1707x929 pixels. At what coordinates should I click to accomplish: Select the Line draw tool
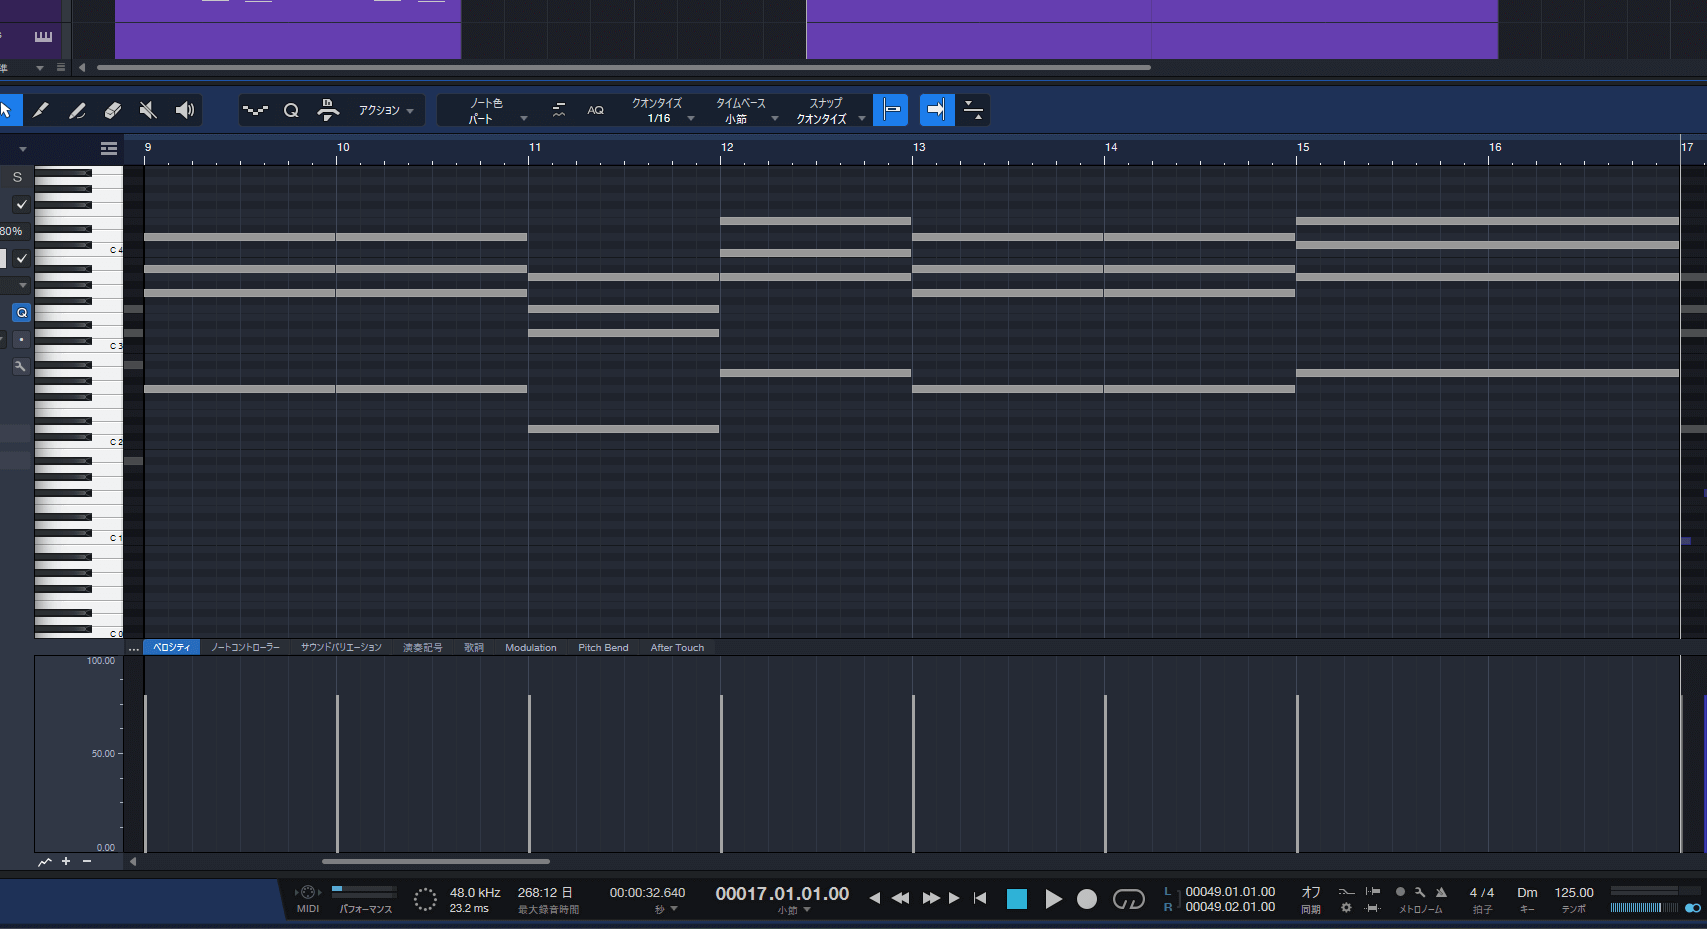(77, 110)
